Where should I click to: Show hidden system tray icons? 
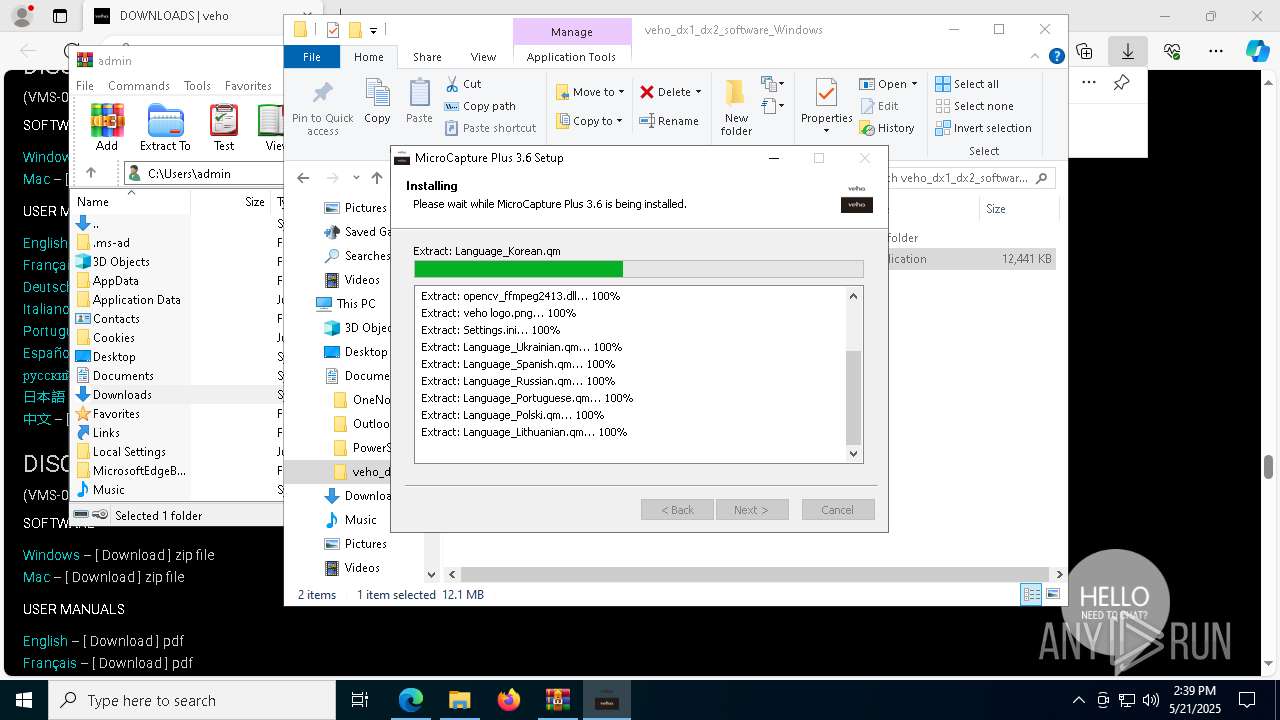1078,700
